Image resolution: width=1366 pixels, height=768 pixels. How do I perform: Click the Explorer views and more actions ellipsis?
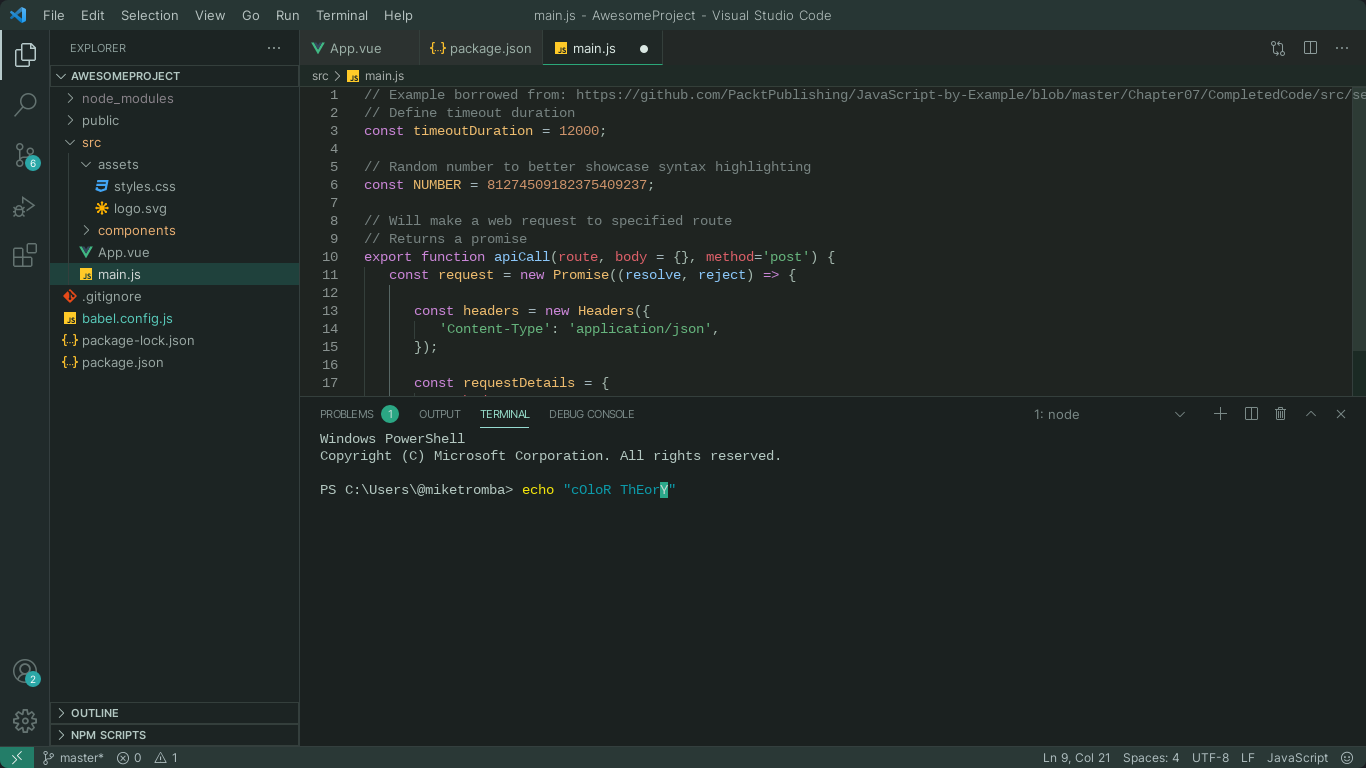(274, 48)
